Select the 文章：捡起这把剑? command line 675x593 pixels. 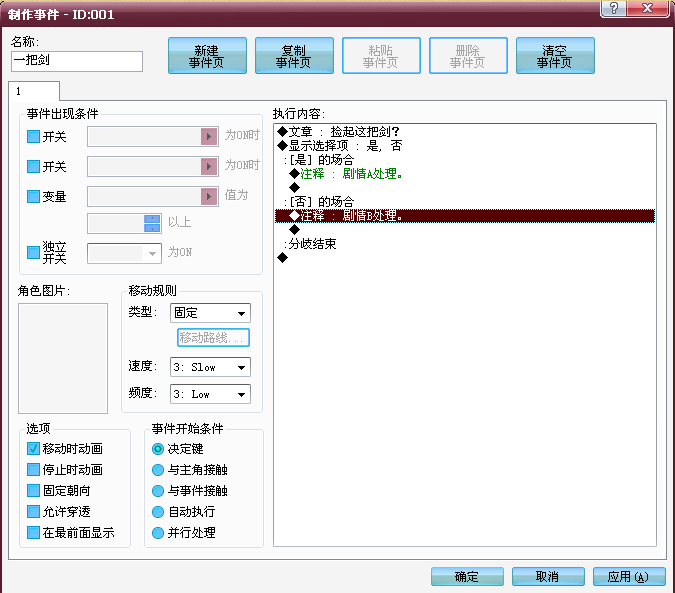[x=465, y=132]
